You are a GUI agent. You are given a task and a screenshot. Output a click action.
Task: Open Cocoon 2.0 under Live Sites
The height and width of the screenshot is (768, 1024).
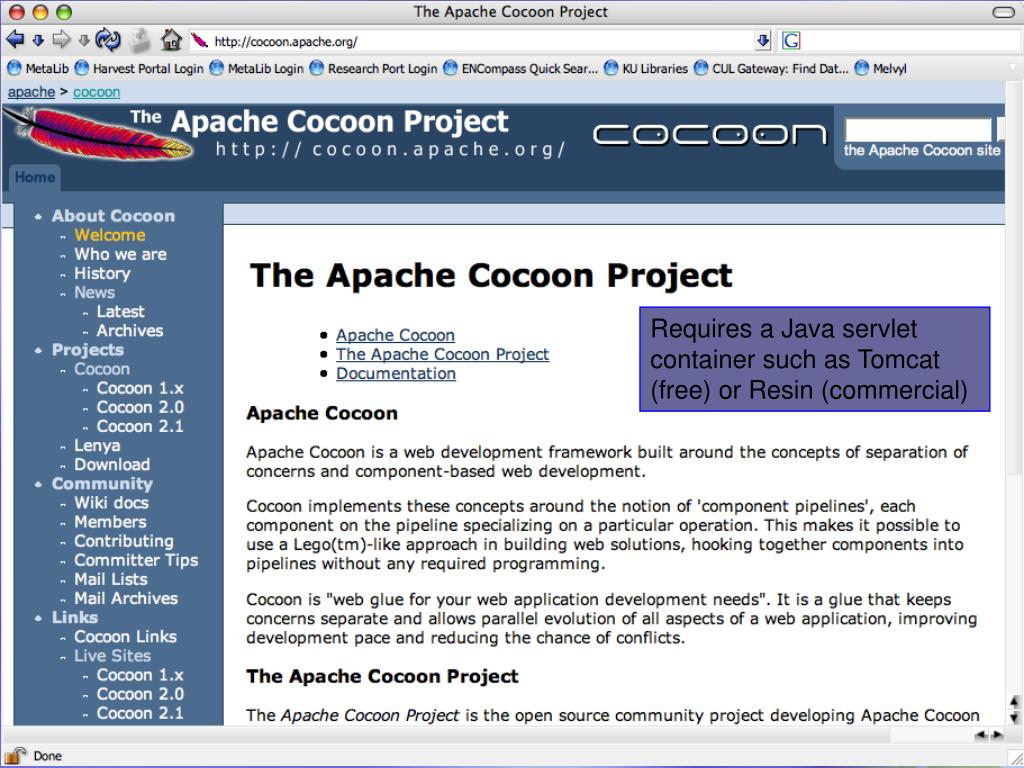pyautogui.click(x=140, y=694)
